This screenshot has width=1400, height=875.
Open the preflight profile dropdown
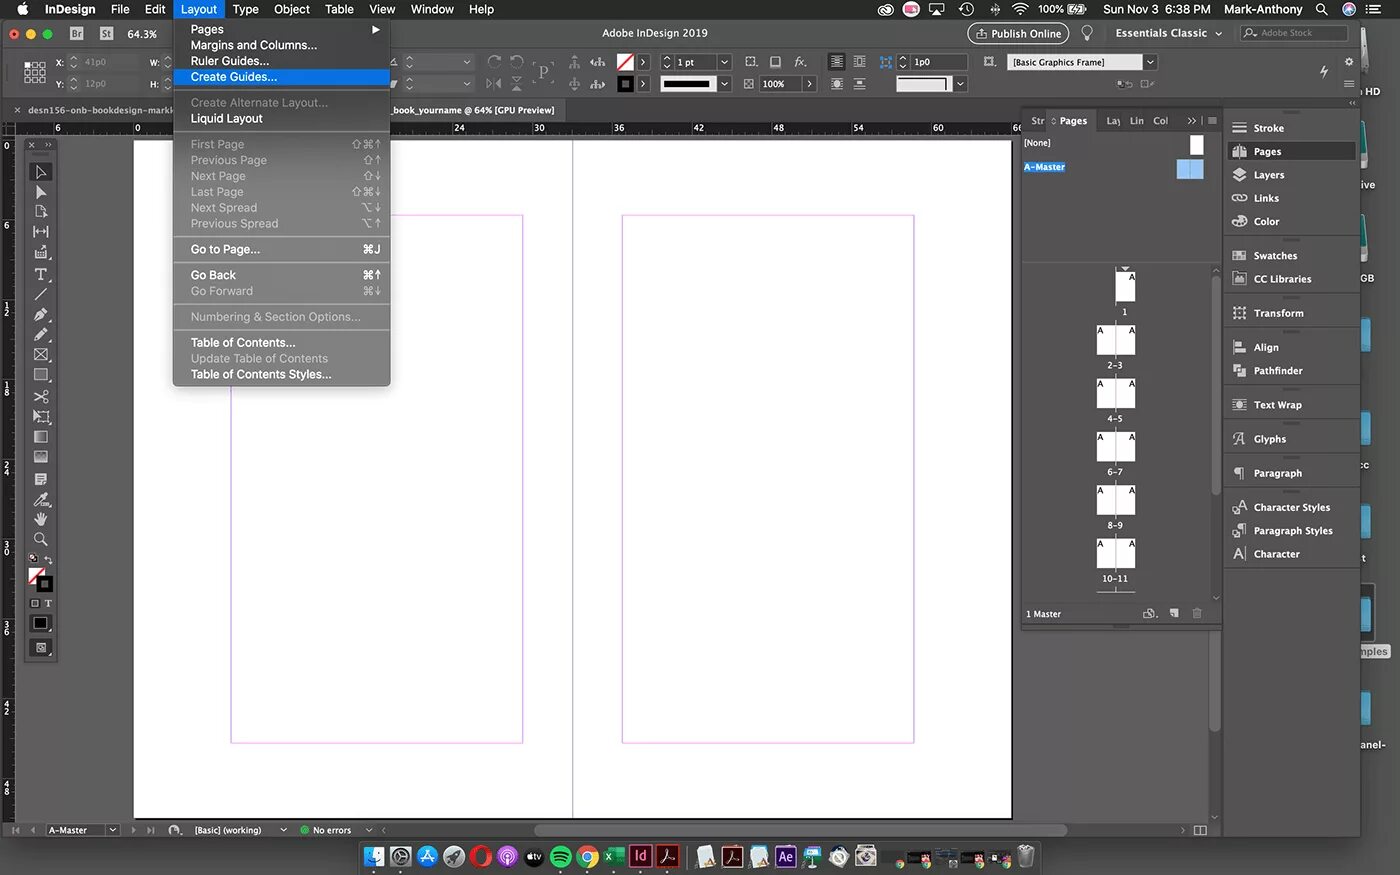click(x=284, y=830)
